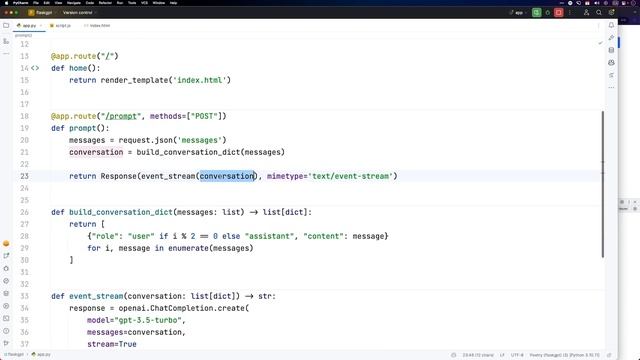Click the "/prompt" route link on line 18
The height and width of the screenshot is (360, 640).
click(x=121, y=116)
